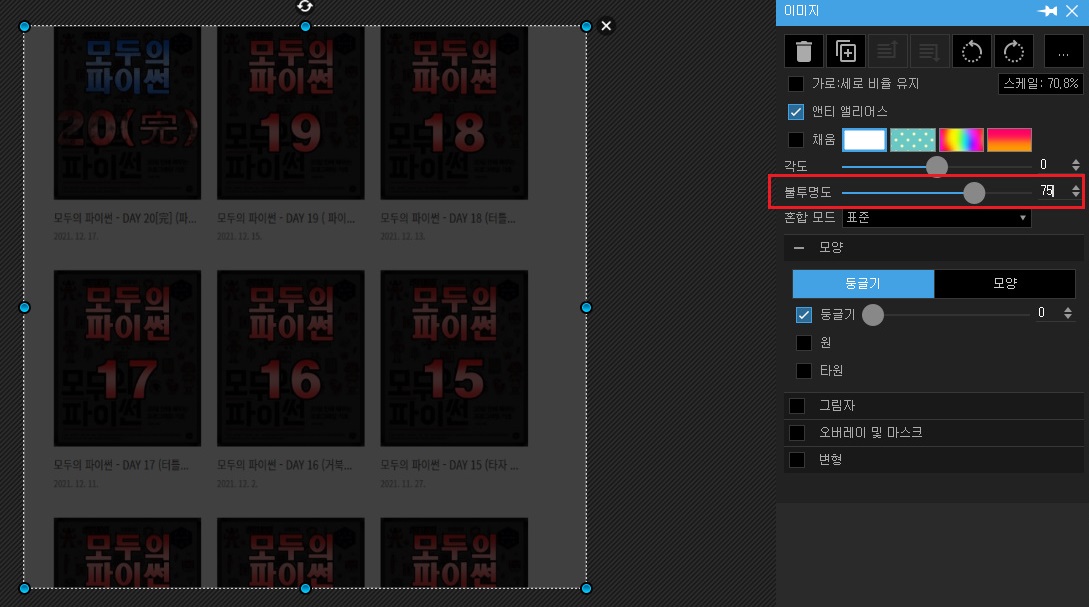This screenshot has width=1089, height=607.
Task: Adjust 둥글기 stepper arrows
Action: [1067, 314]
